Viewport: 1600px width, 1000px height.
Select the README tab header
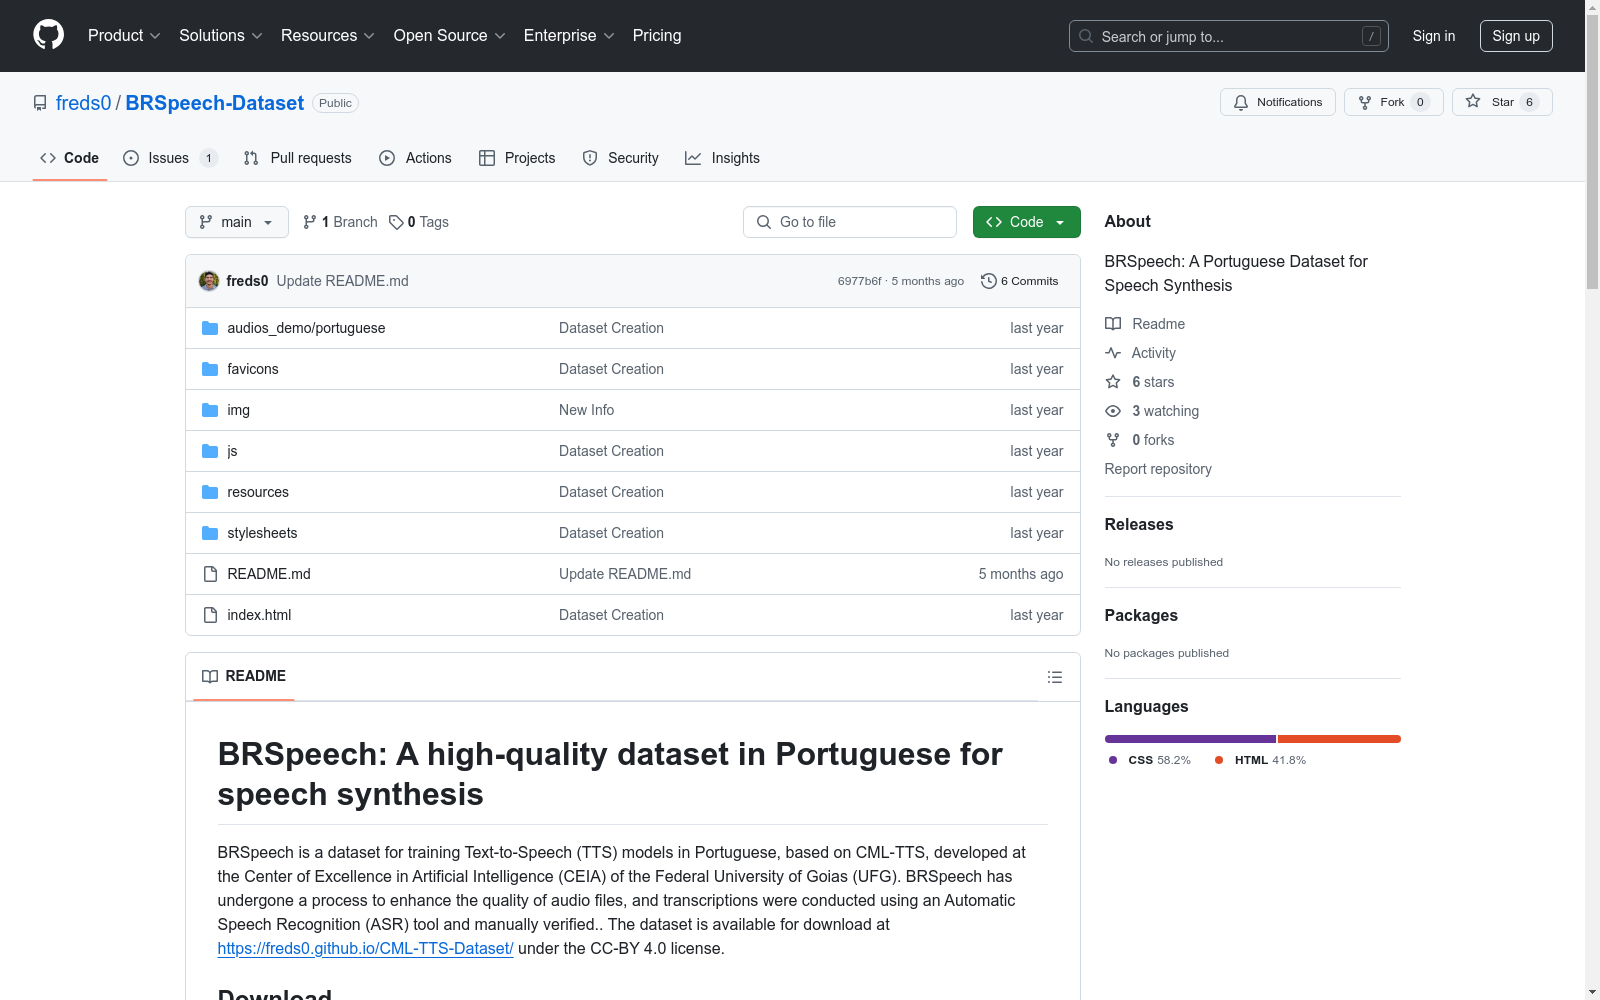(x=244, y=676)
